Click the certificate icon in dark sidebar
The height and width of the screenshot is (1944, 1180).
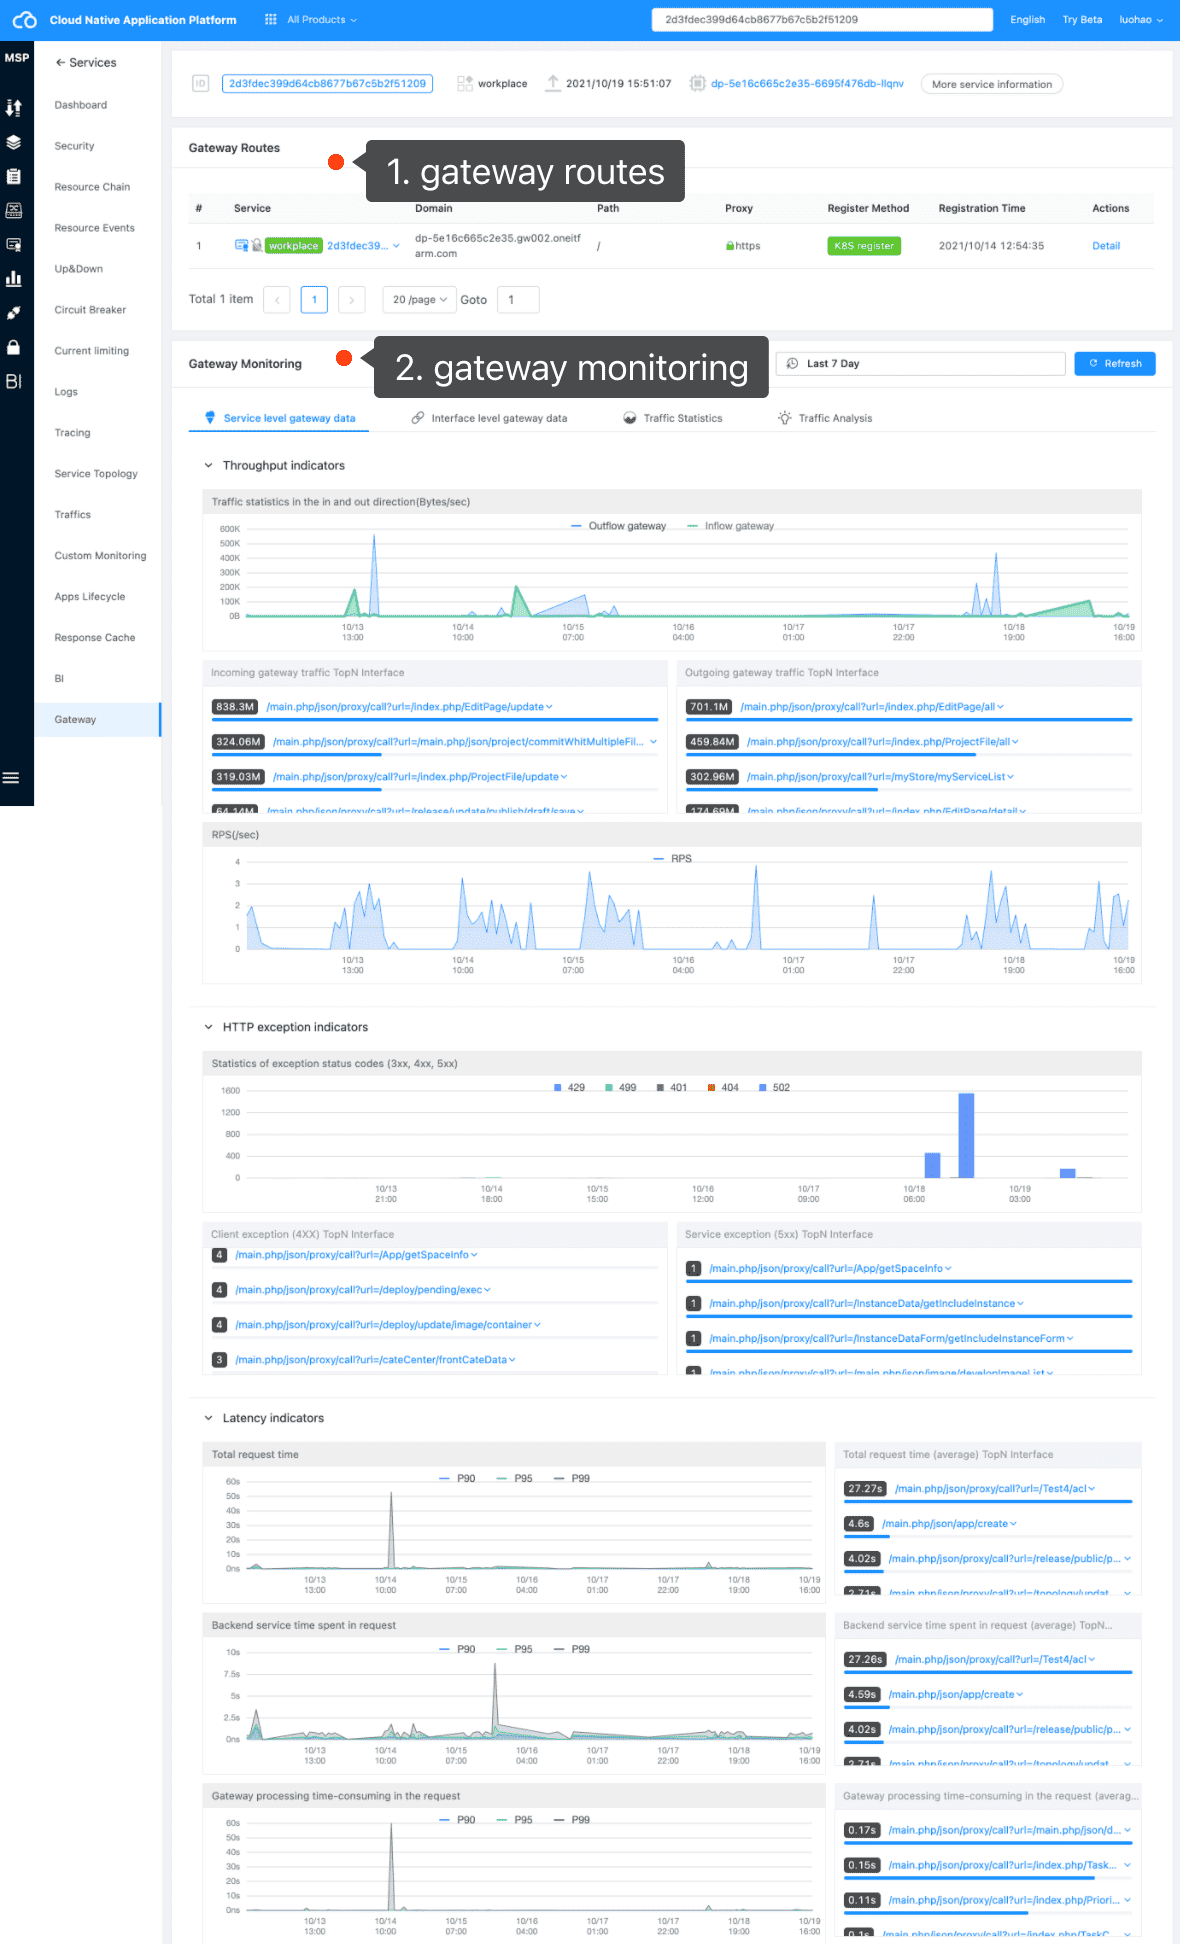pos(14,244)
